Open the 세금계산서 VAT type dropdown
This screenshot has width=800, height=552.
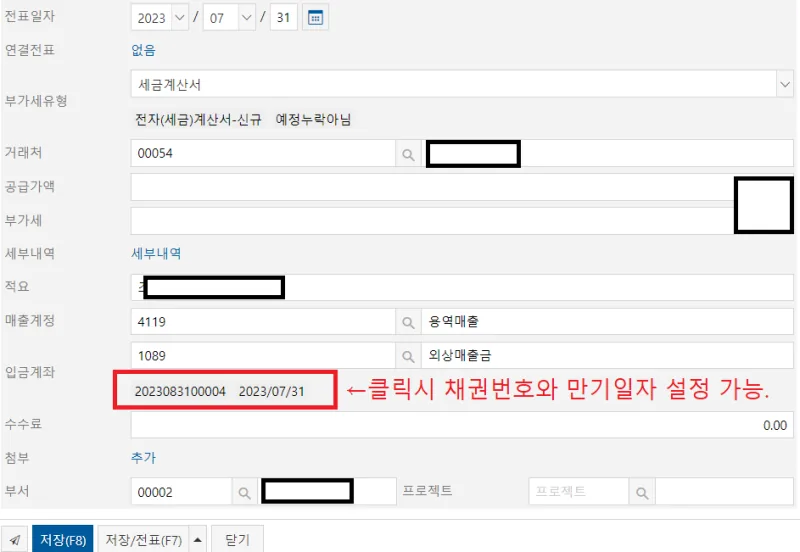pyautogui.click(x=785, y=84)
